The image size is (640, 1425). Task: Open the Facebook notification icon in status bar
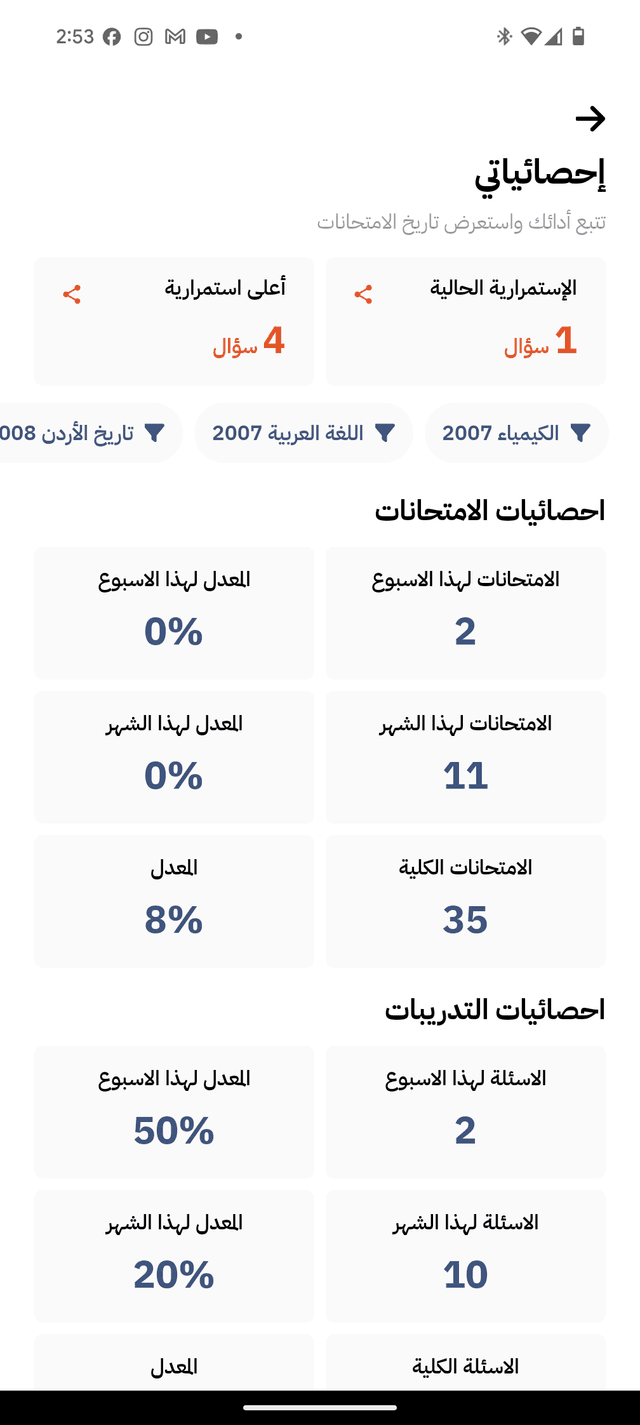(x=112, y=35)
